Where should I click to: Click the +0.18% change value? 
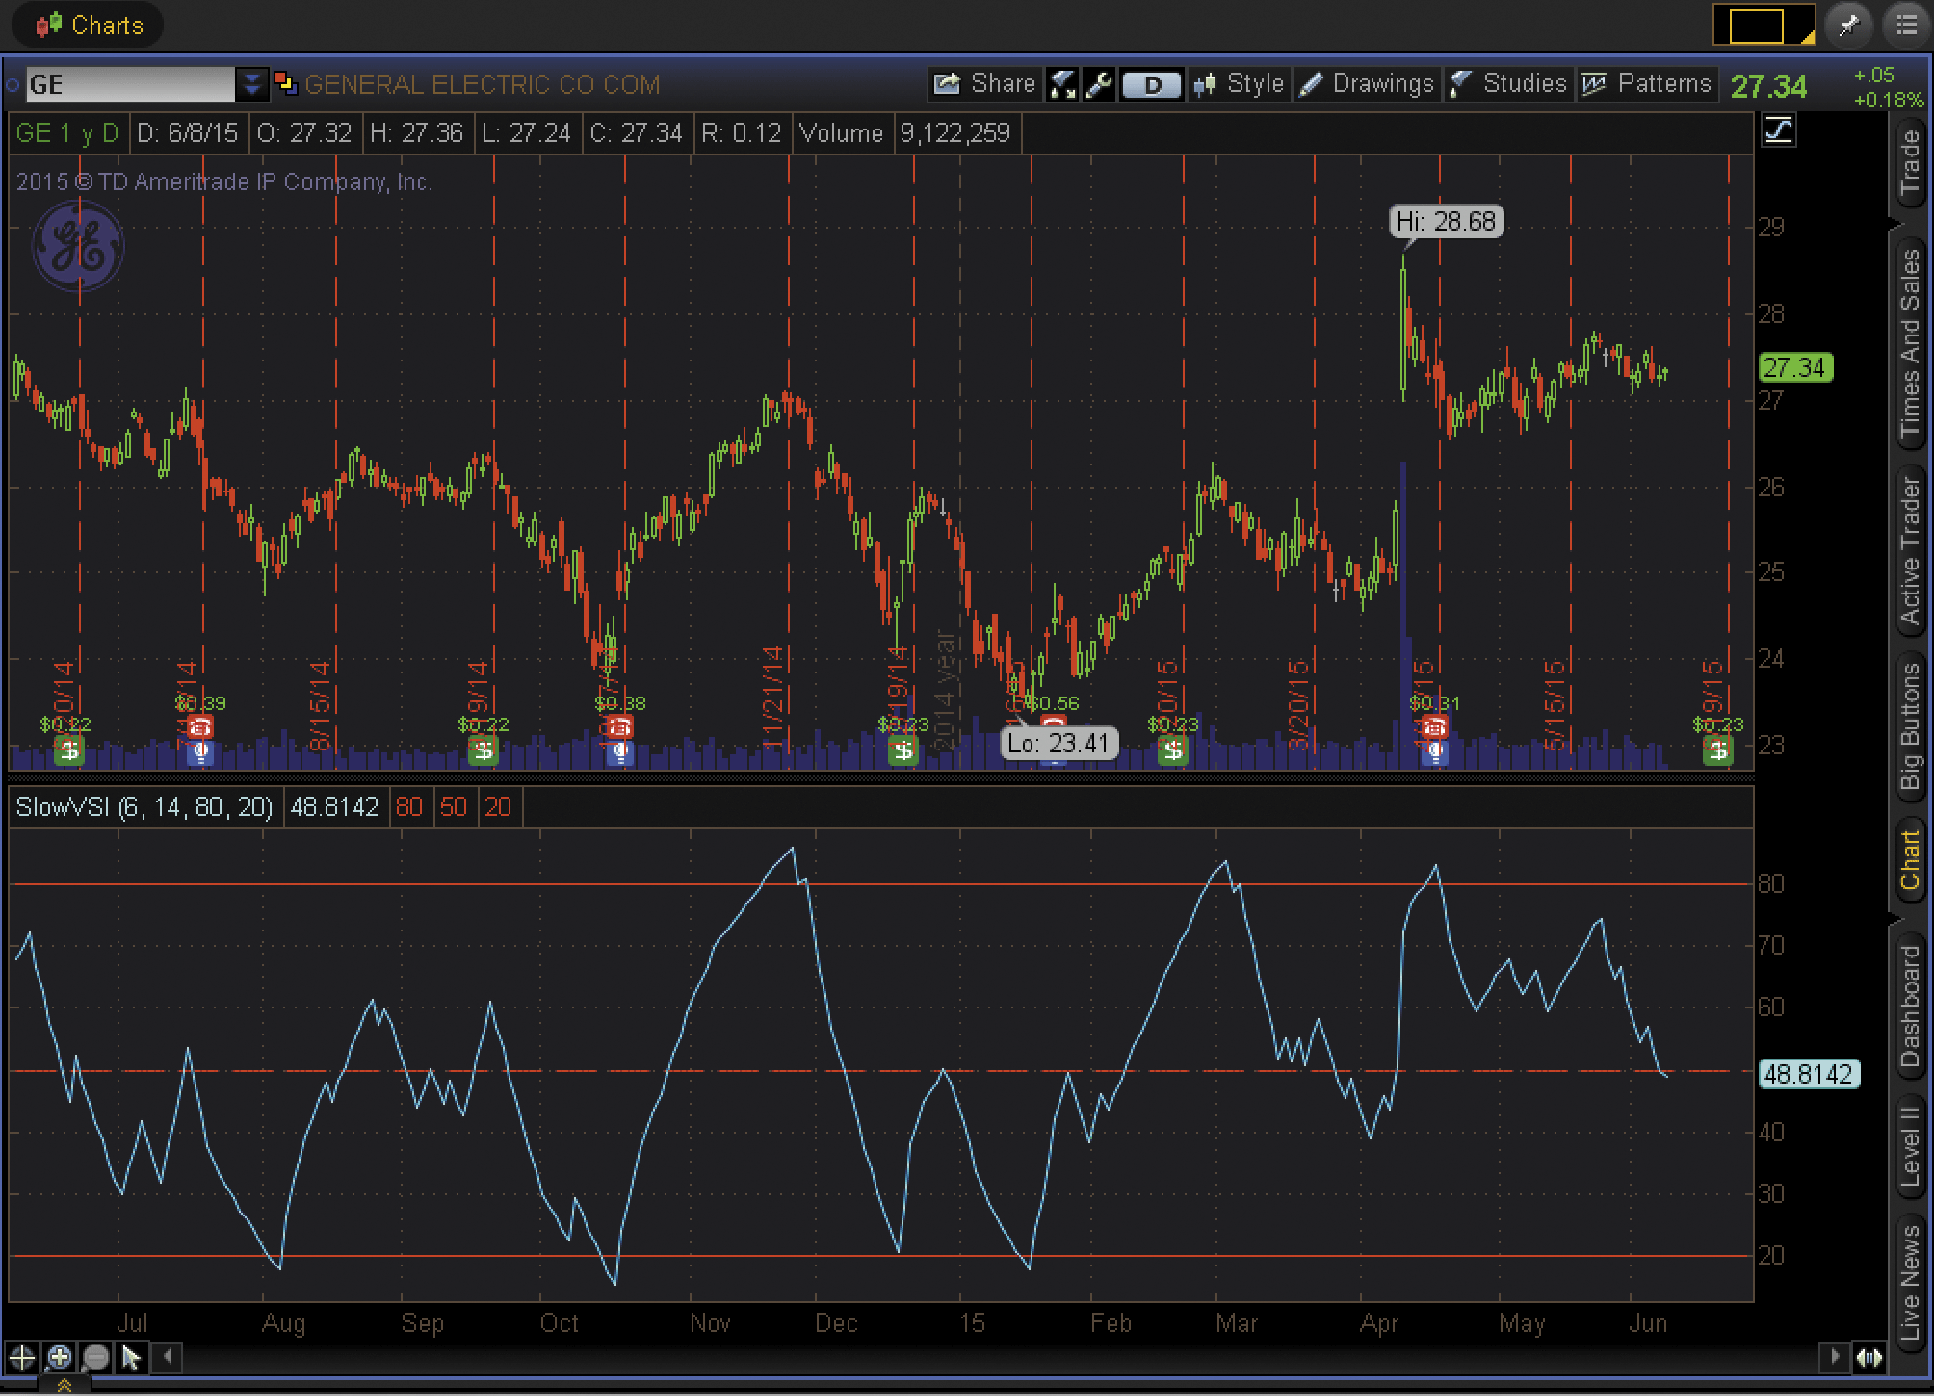pos(1888,100)
